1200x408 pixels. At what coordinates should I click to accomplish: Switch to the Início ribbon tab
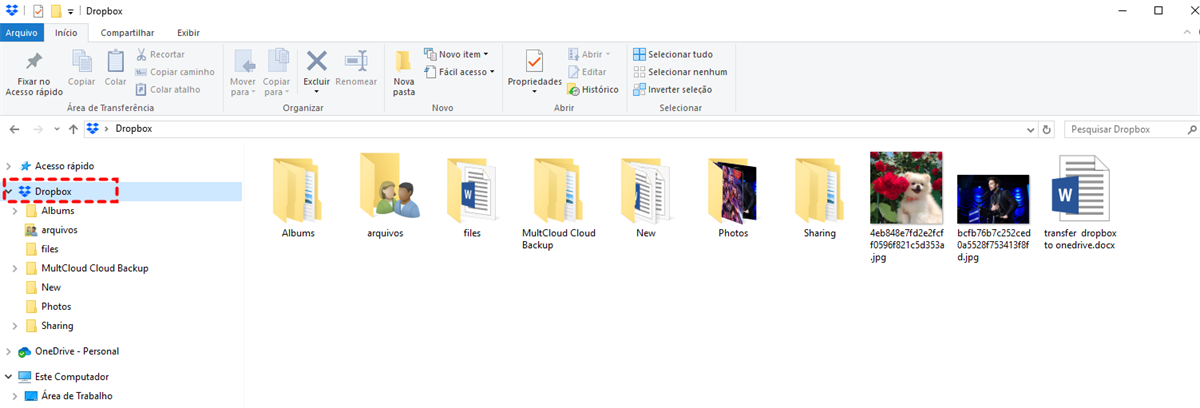[x=66, y=33]
